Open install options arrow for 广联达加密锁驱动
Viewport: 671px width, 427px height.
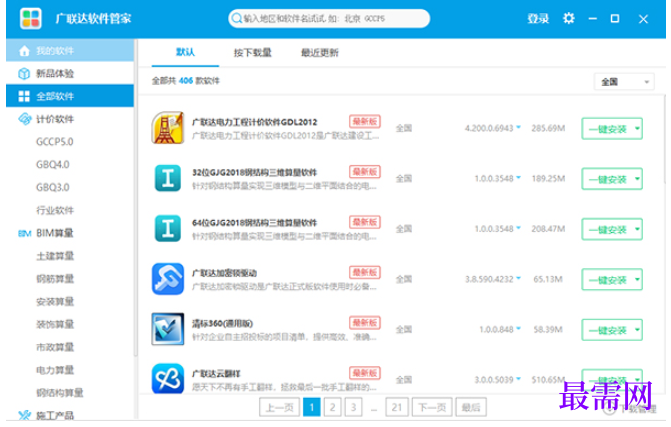tap(637, 279)
